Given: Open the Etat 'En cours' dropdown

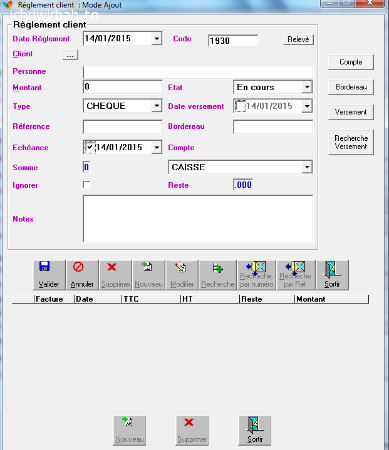Looking at the screenshot, I should [307, 87].
